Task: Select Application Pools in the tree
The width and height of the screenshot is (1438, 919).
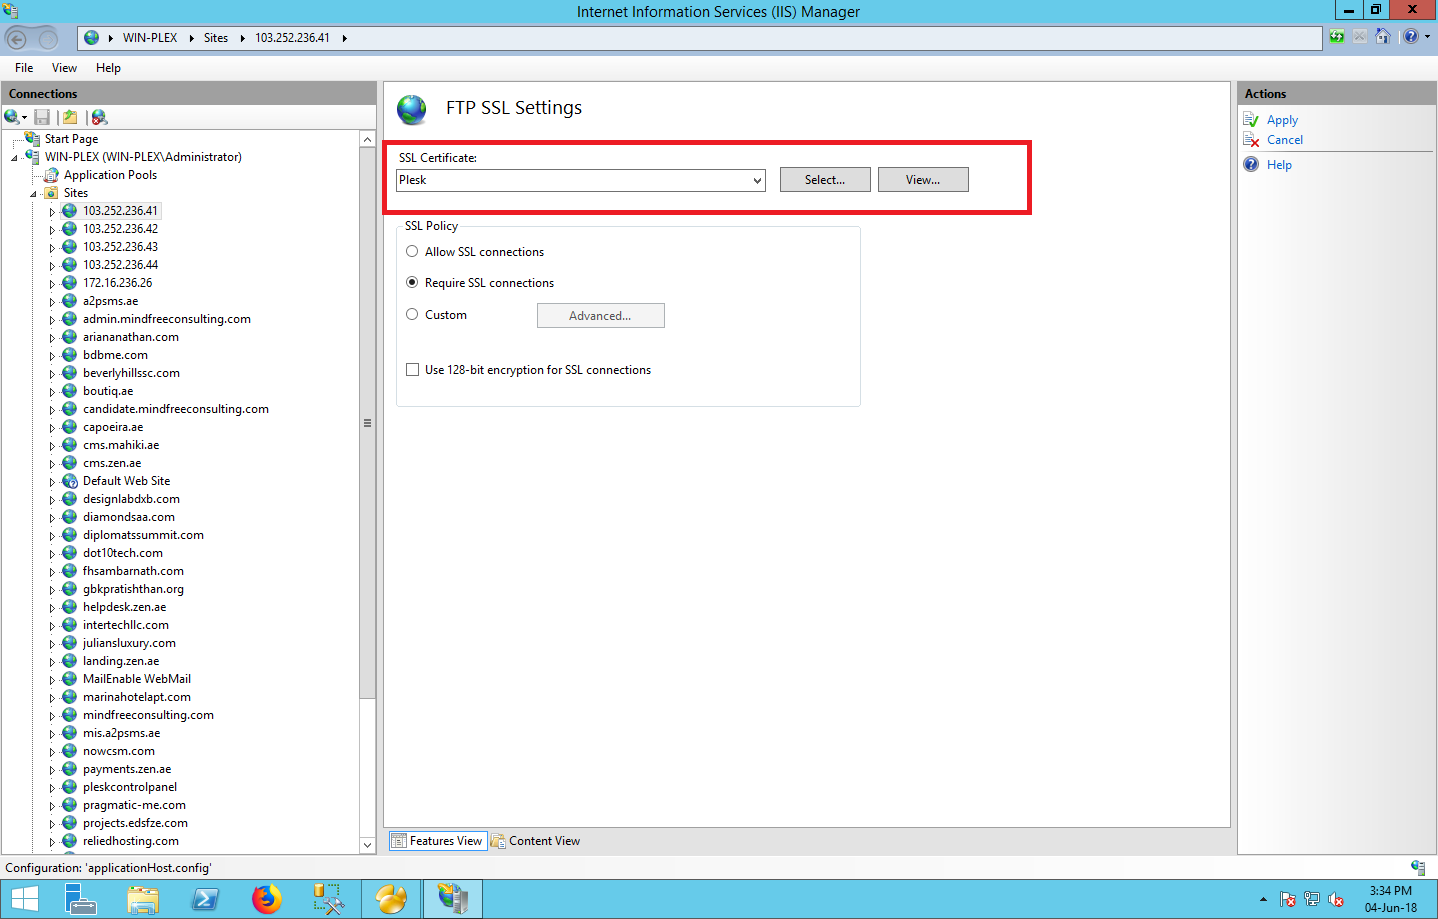Action: point(110,175)
